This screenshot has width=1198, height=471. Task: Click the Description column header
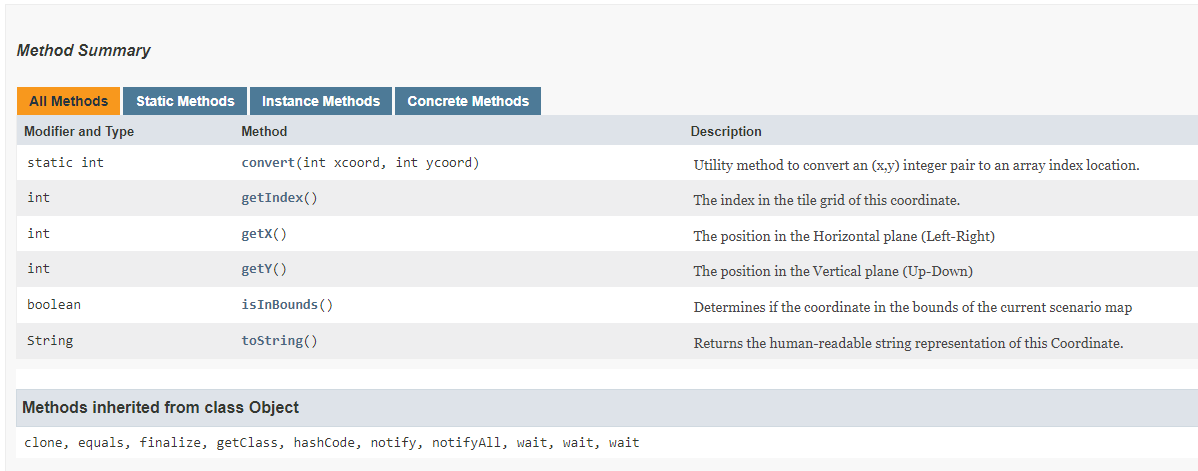pyautogui.click(x=726, y=131)
